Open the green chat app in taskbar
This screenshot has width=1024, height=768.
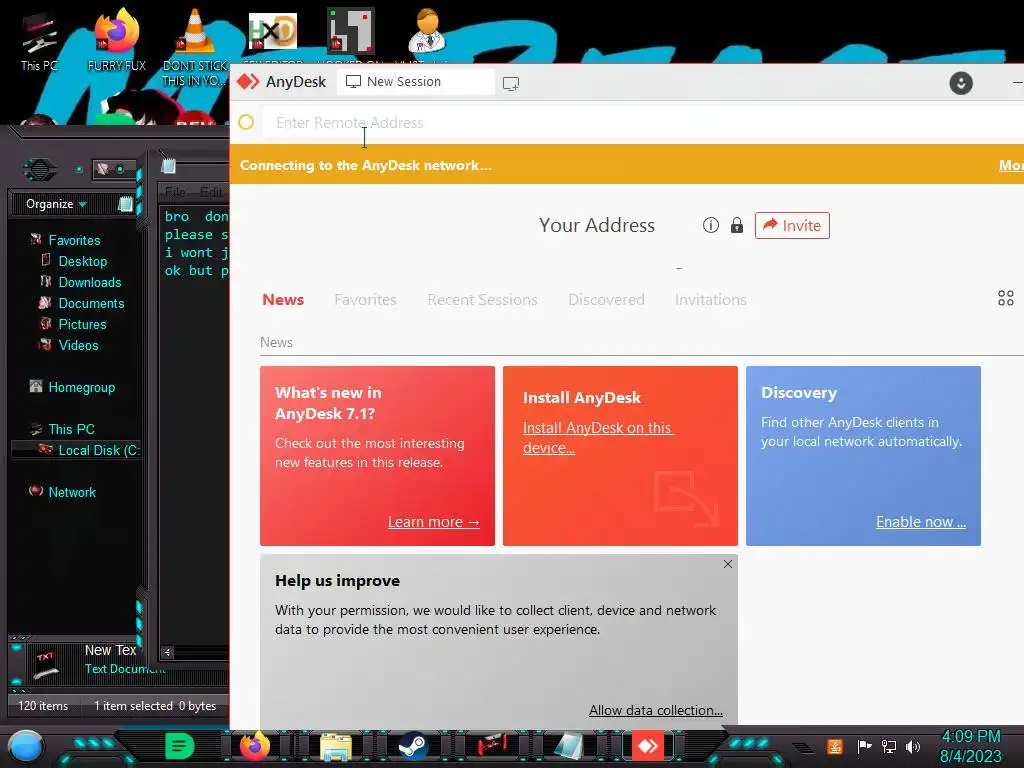(x=179, y=746)
